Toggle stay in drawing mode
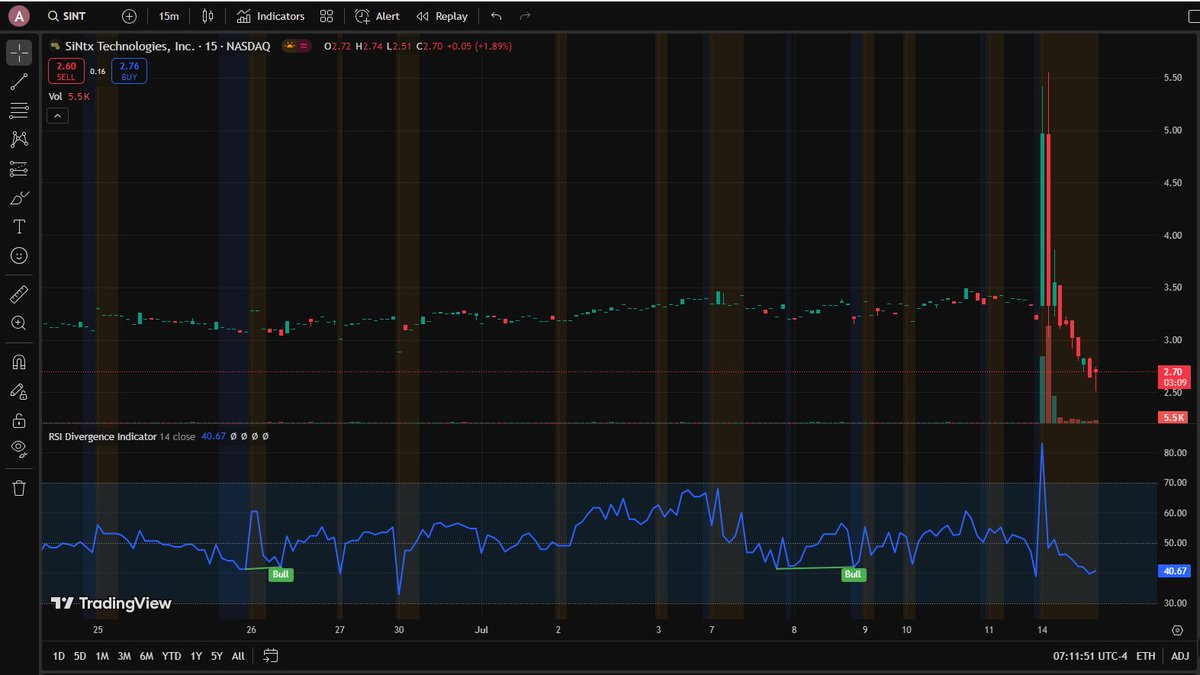 tap(19, 391)
